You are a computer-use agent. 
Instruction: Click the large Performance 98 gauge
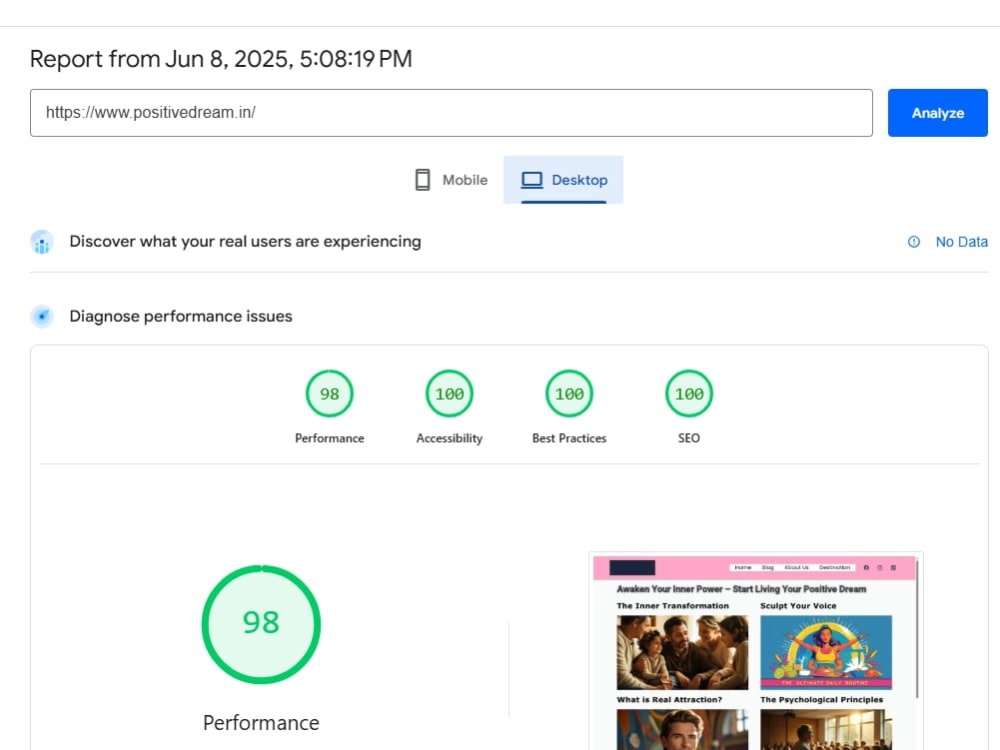coord(261,624)
